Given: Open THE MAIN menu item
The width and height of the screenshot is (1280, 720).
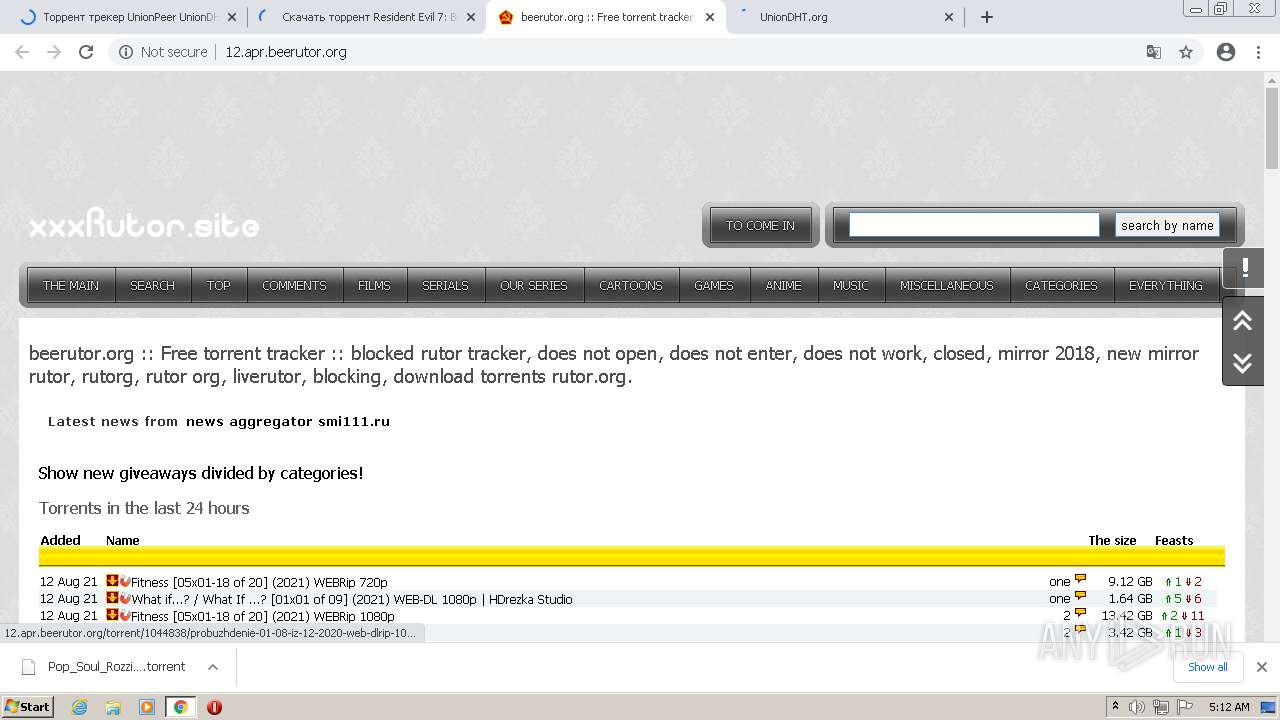Looking at the screenshot, I should tap(71, 285).
